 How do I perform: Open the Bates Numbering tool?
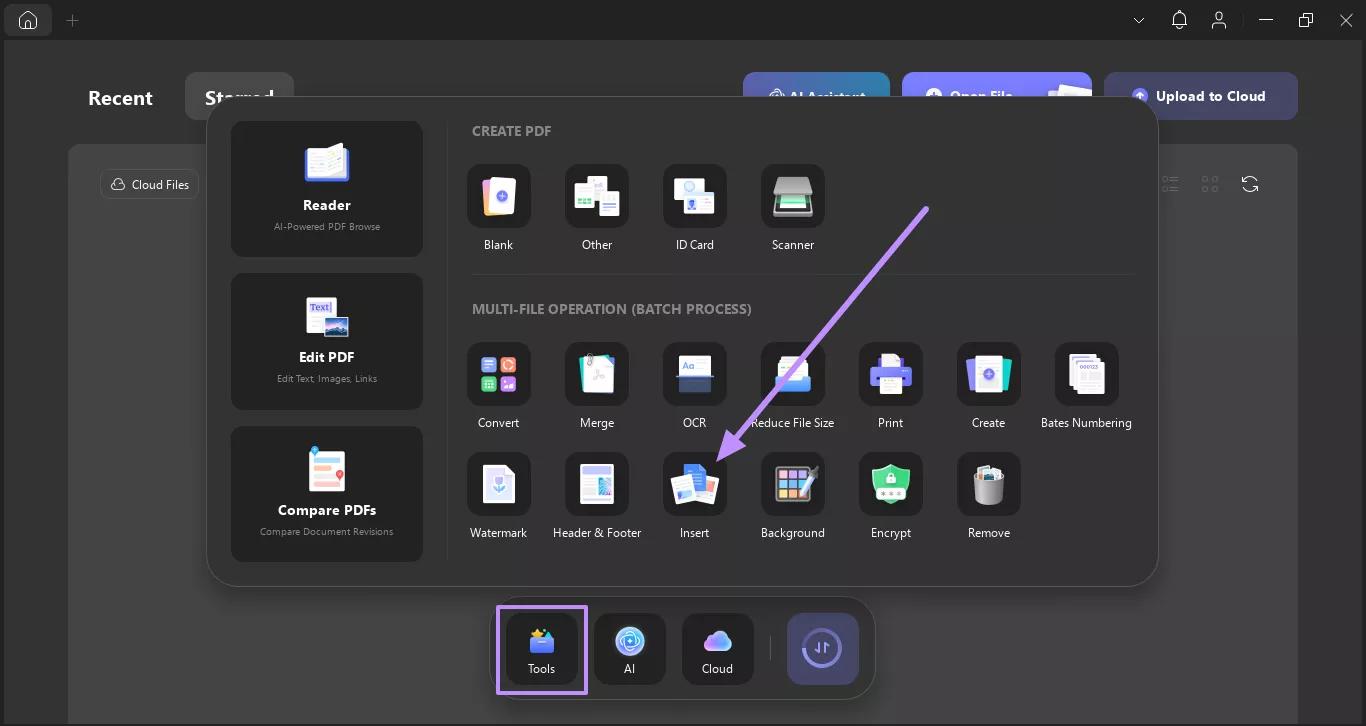click(1087, 374)
